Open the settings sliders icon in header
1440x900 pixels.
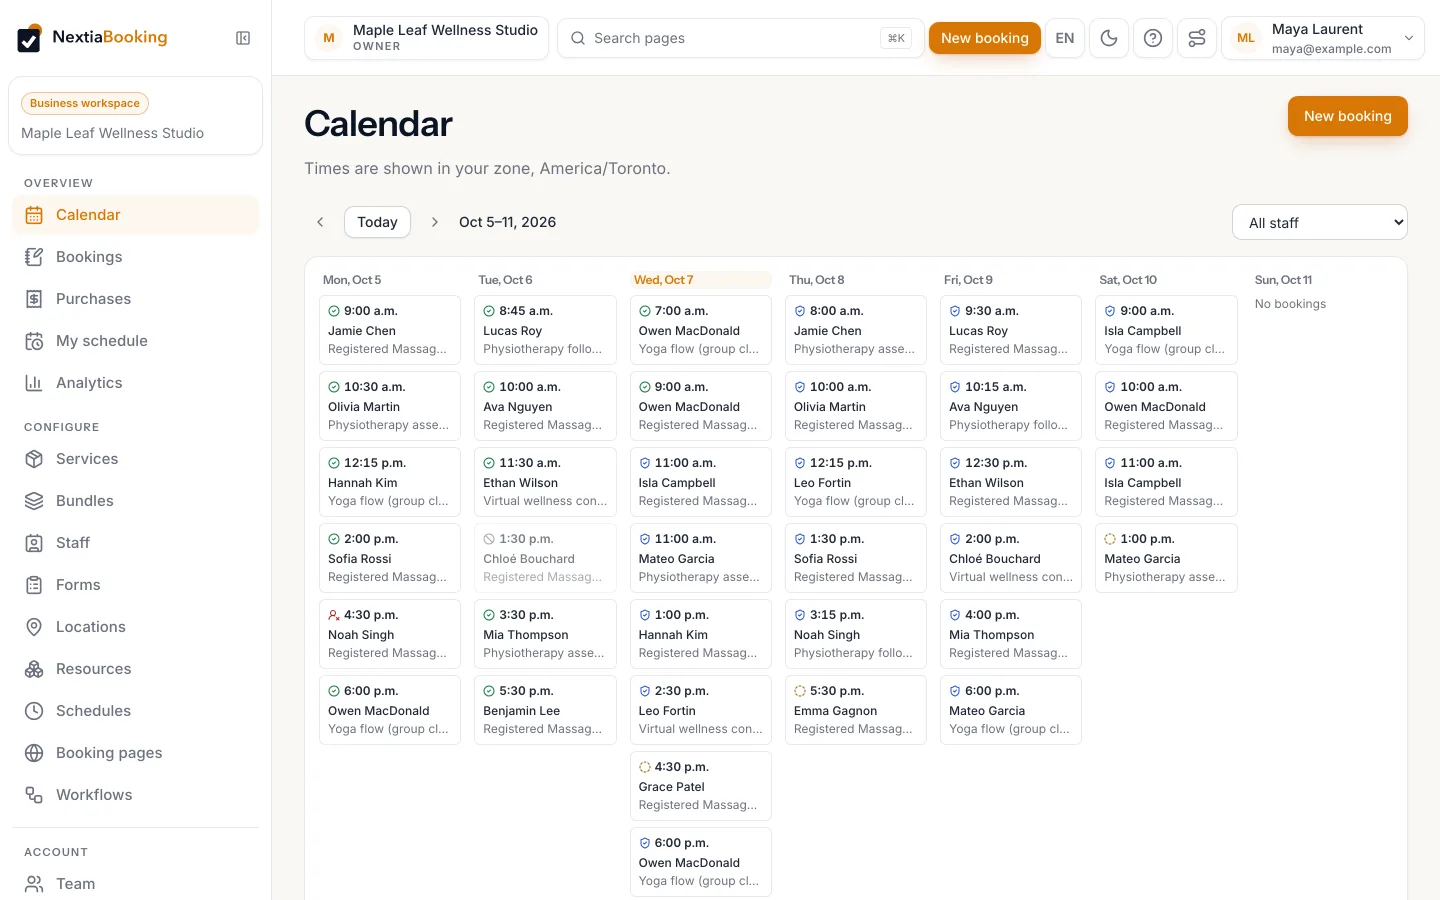[x=1197, y=38]
